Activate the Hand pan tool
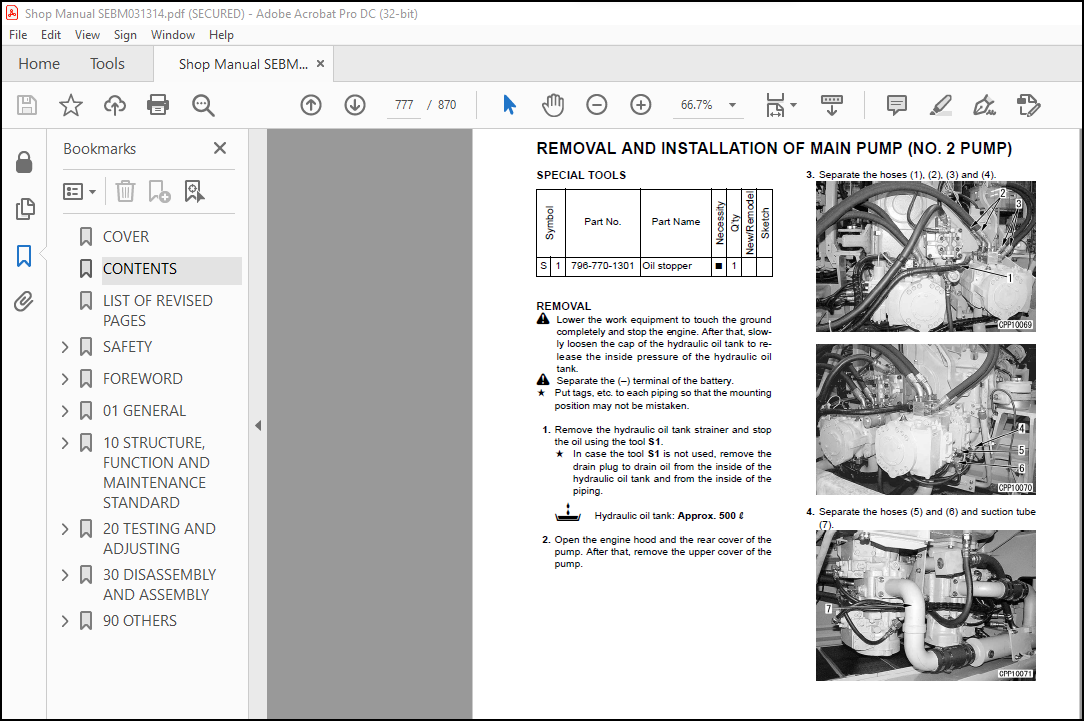Image resolution: width=1084 pixels, height=721 pixels. point(553,105)
